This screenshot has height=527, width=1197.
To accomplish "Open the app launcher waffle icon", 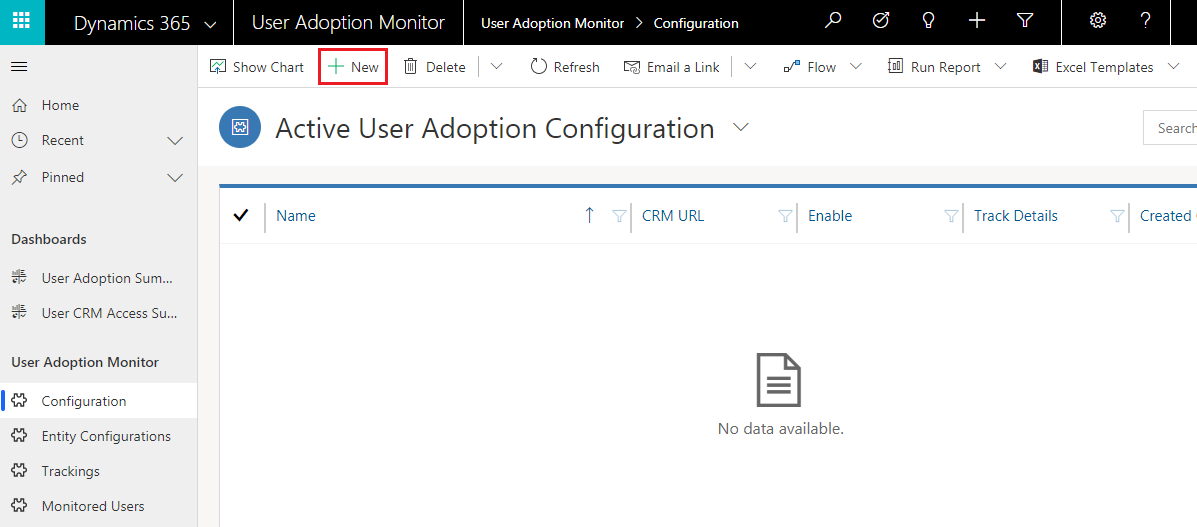I will click(x=22, y=21).
